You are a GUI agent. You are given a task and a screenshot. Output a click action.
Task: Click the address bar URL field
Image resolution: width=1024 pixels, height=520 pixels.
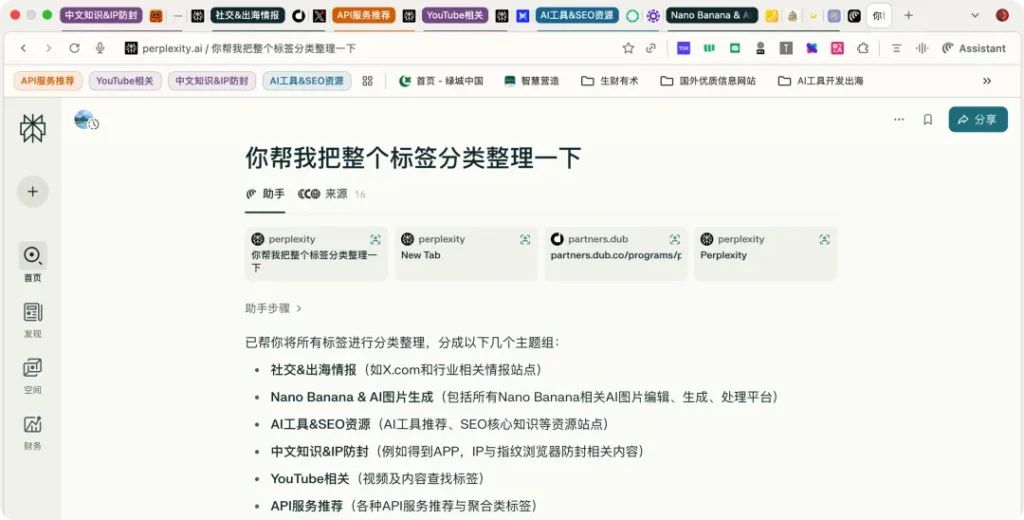tap(366, 48)
